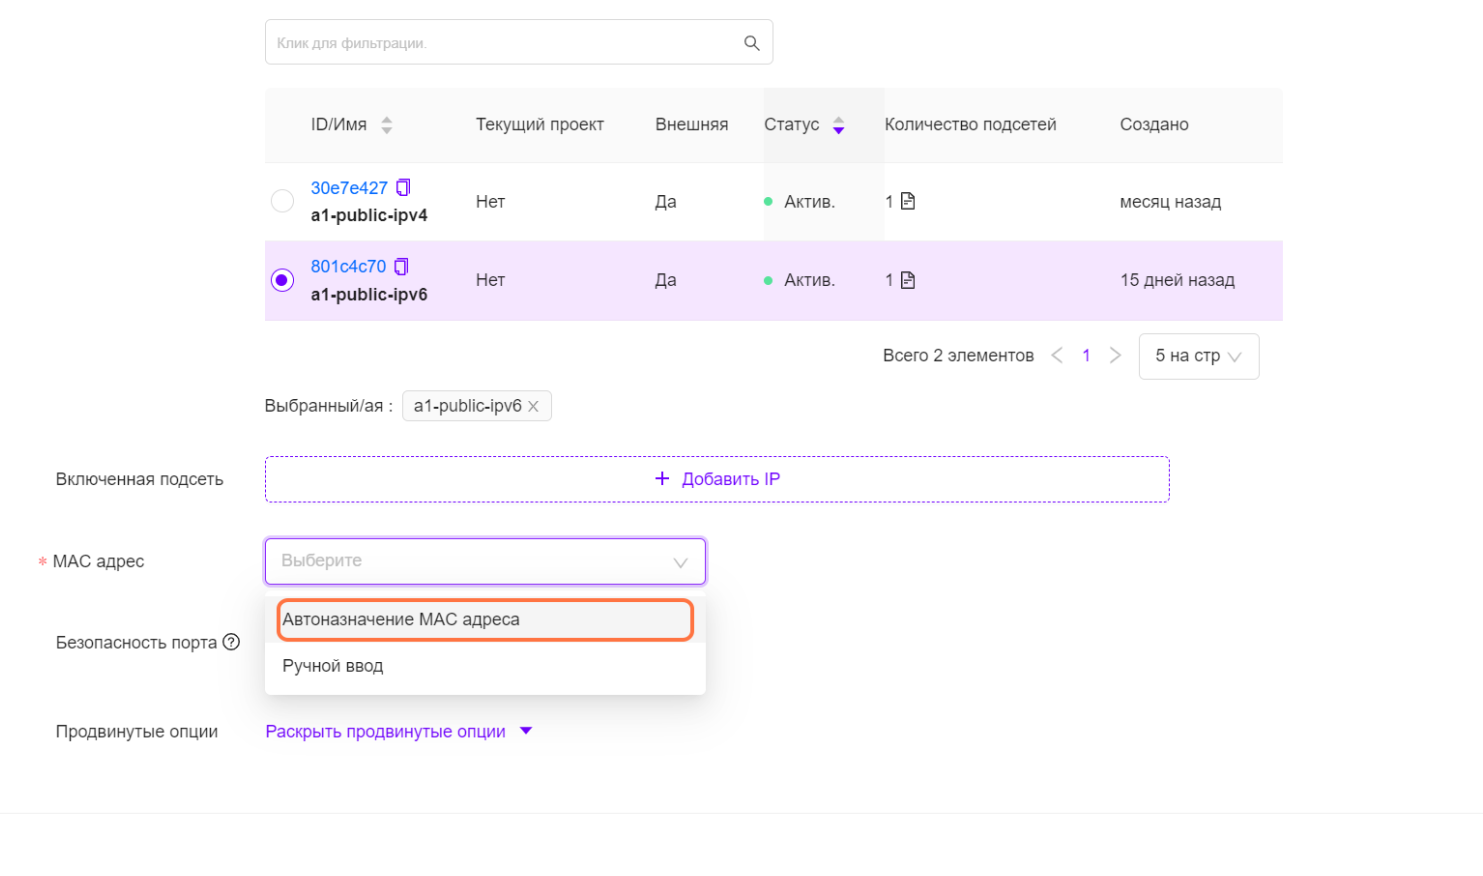Choose Ручной ввод option

click(485, 666)
